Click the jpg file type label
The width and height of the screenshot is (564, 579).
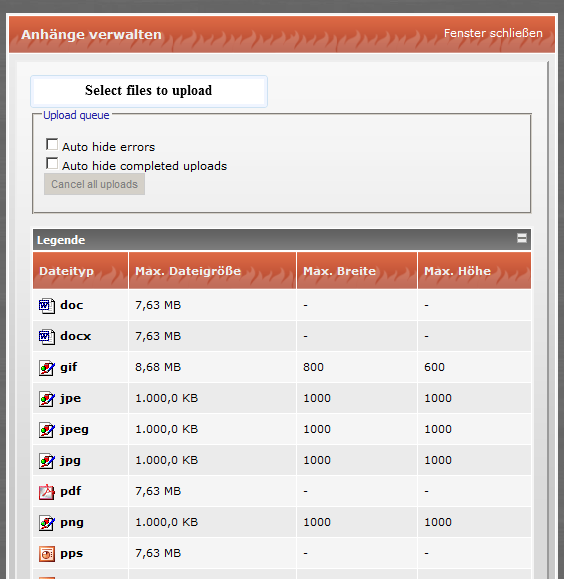click(71, 461)
